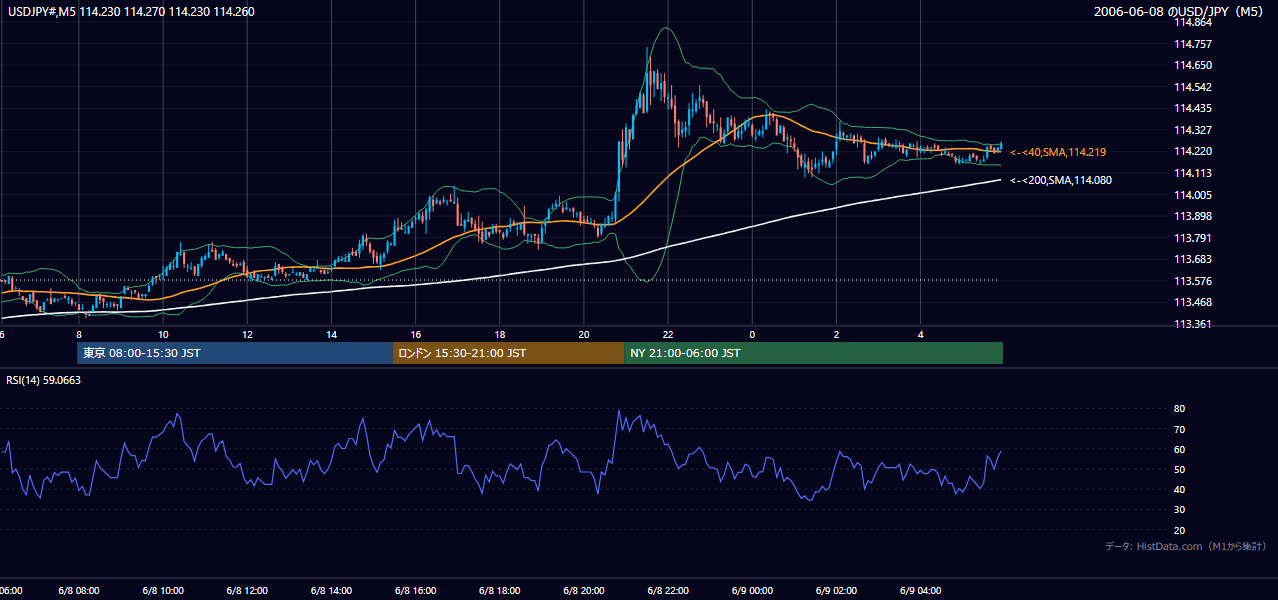Click the 40 SMA 114.219 label
The width and height of the screenshot is (1278, 600).
pos(1058,152)
